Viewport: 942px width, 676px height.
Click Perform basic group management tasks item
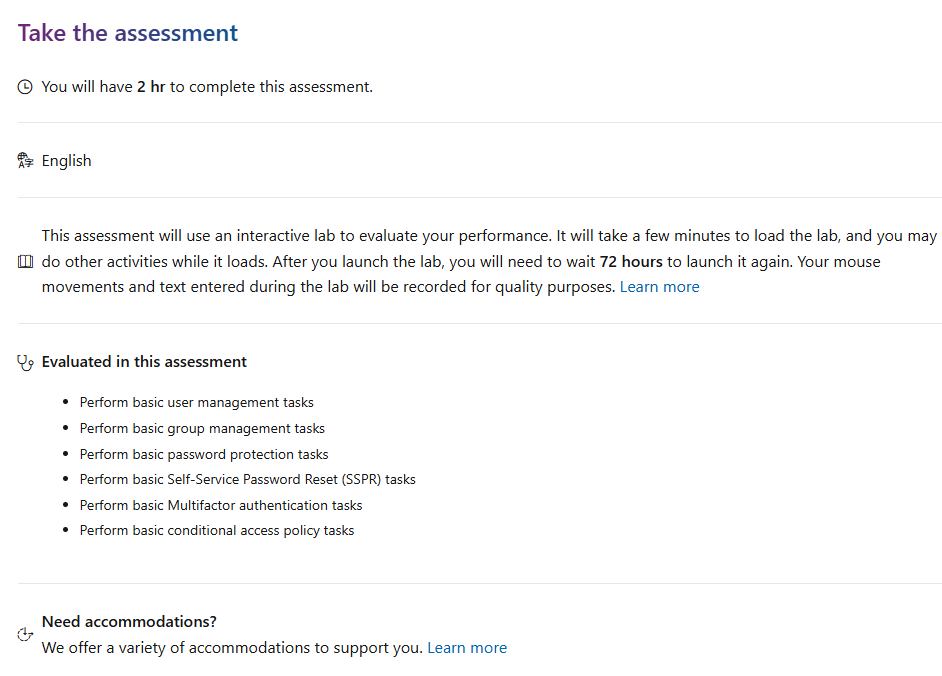click(202, 428)
